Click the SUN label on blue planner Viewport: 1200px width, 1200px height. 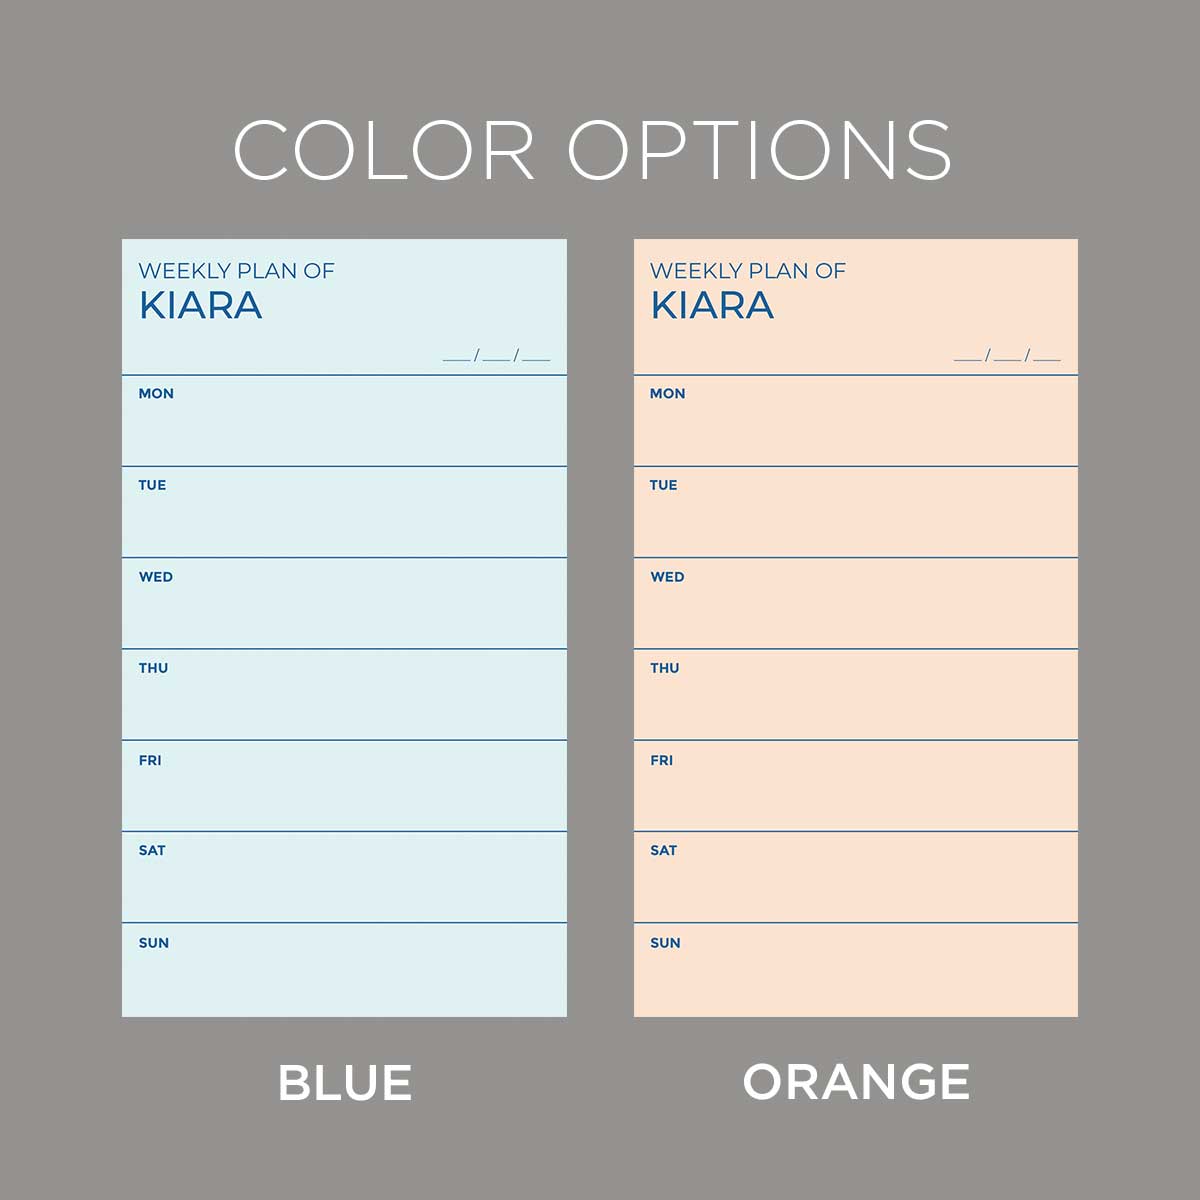pos(154,943)
